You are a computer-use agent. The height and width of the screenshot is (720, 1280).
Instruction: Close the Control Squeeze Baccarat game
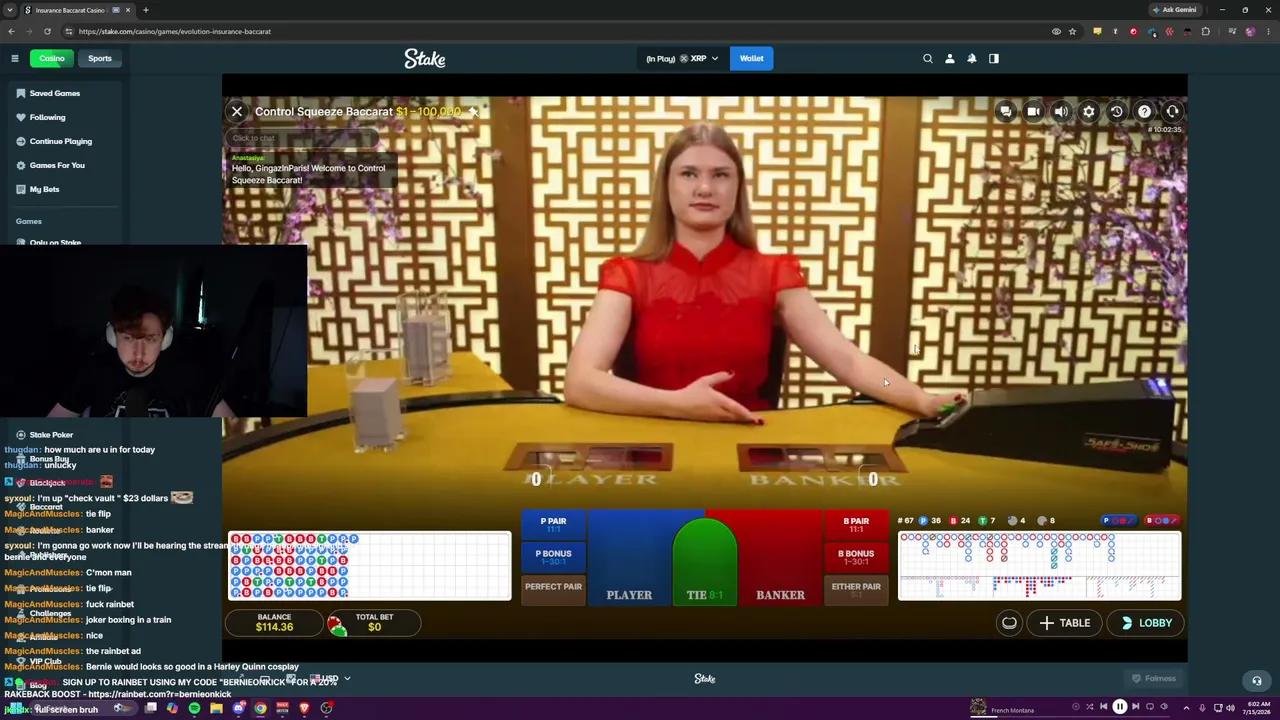(x=237, y=112)
